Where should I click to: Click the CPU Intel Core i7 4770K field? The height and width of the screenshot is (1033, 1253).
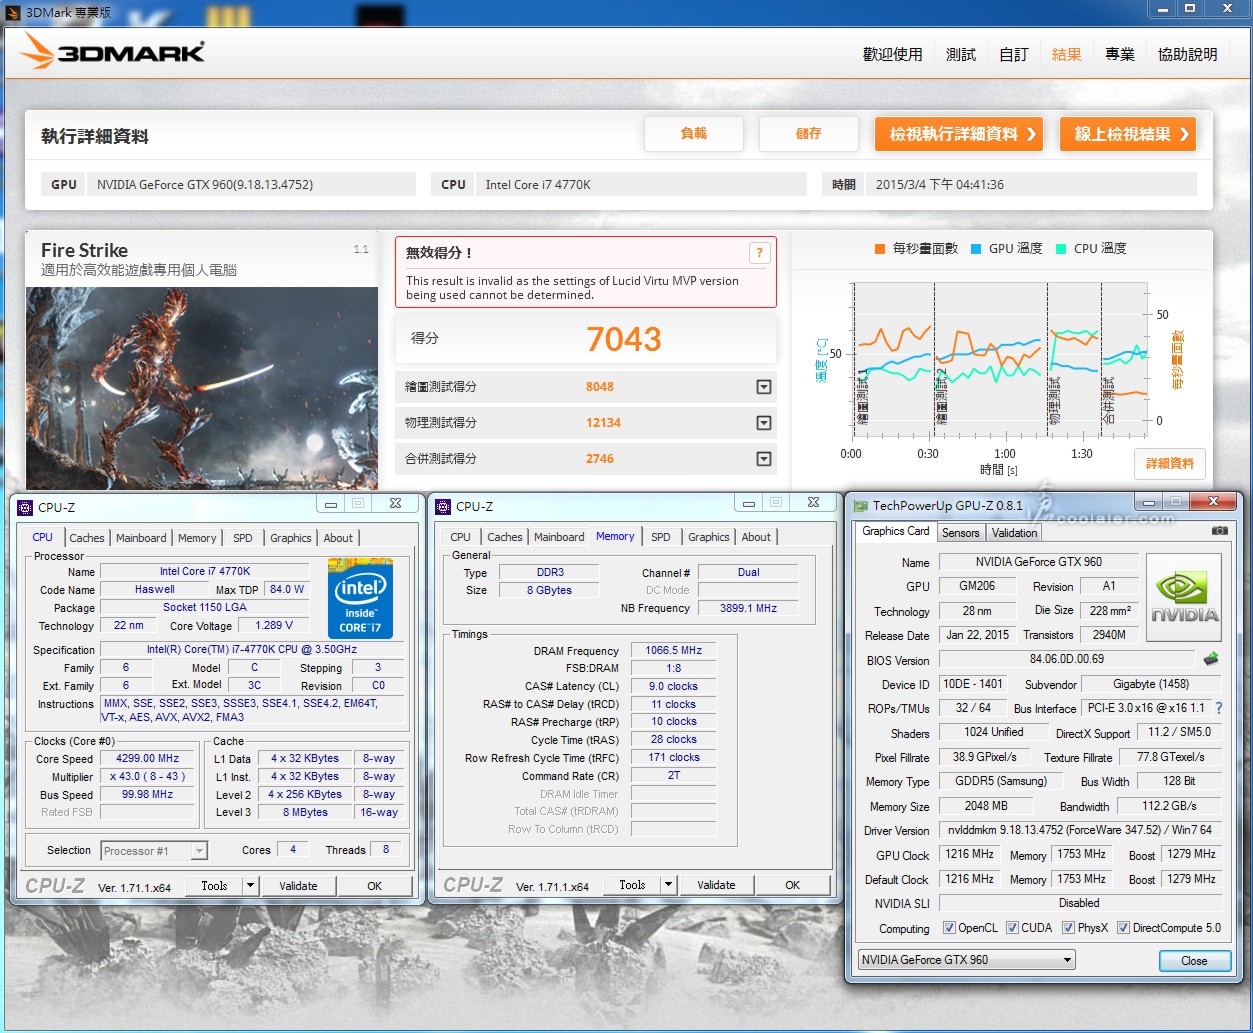coord(641,184)
